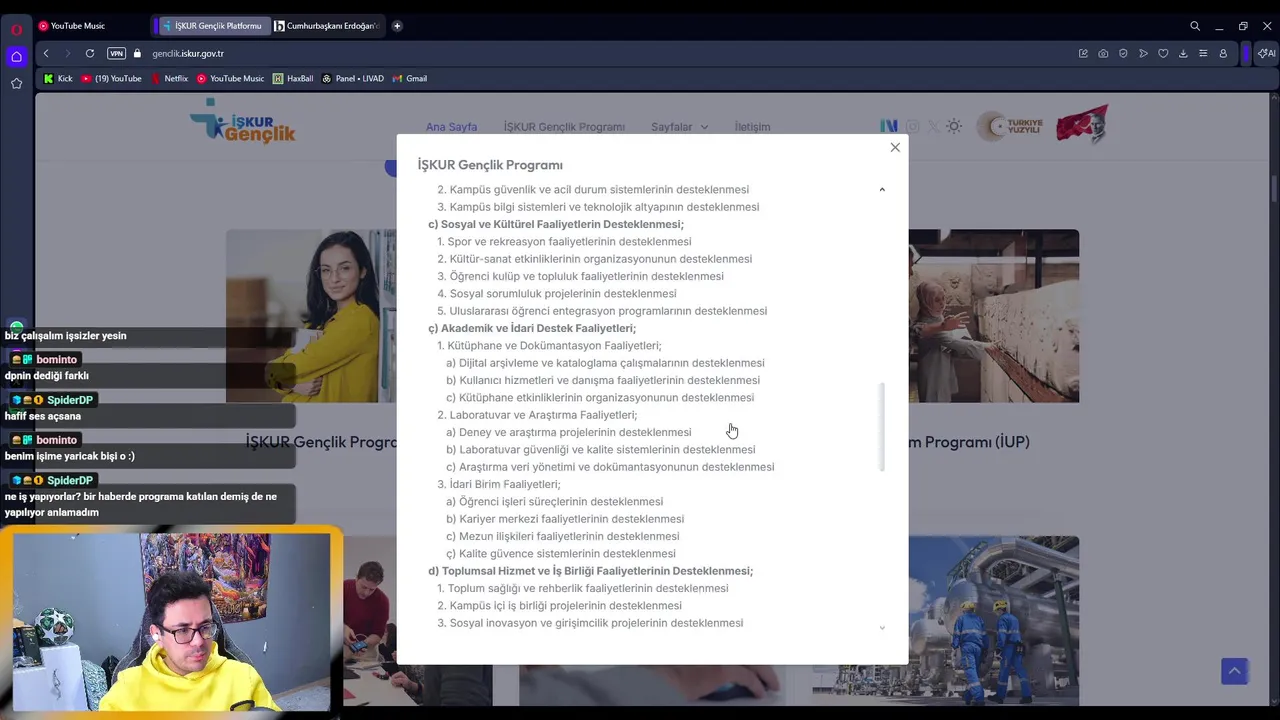Toggle light theme sun icon
The height and width of the screenshot is (720, 1280).
(x=954, y=126)
